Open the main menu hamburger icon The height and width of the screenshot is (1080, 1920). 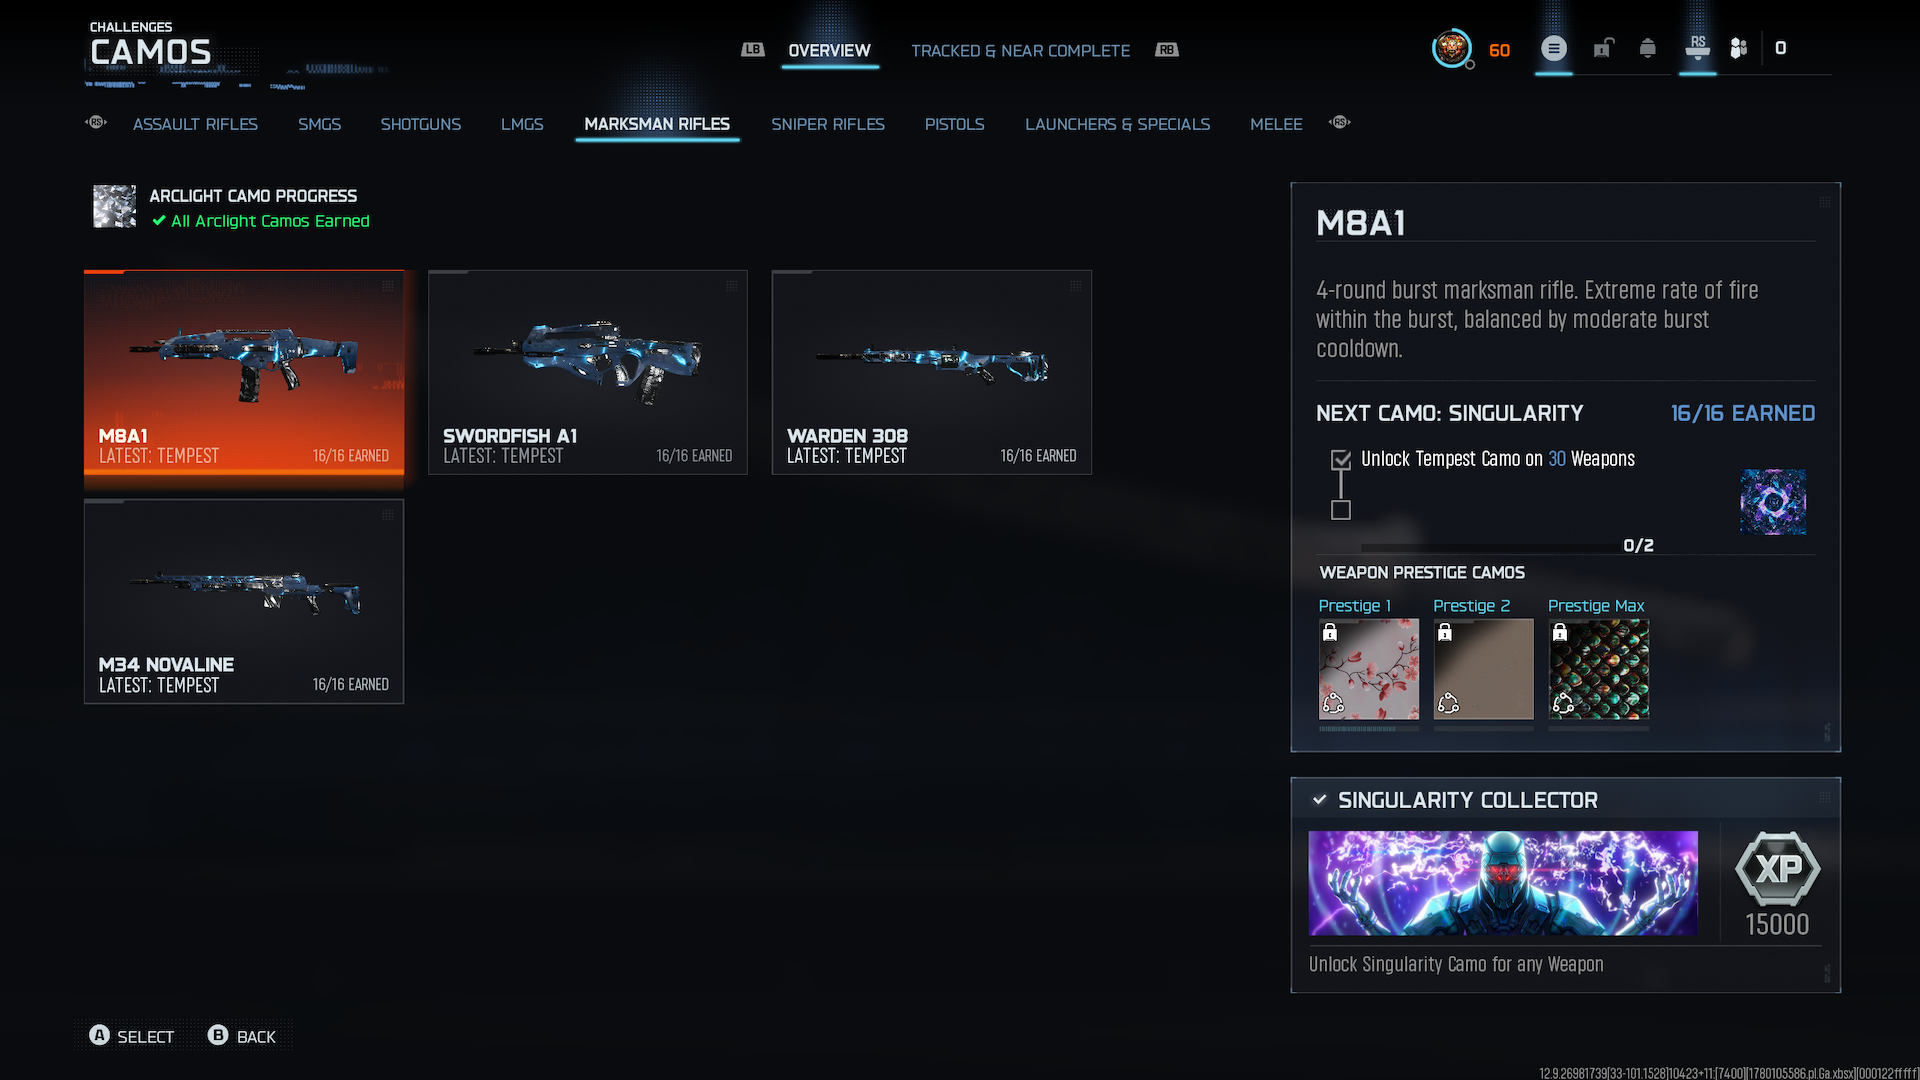[x=1554, y=48]
